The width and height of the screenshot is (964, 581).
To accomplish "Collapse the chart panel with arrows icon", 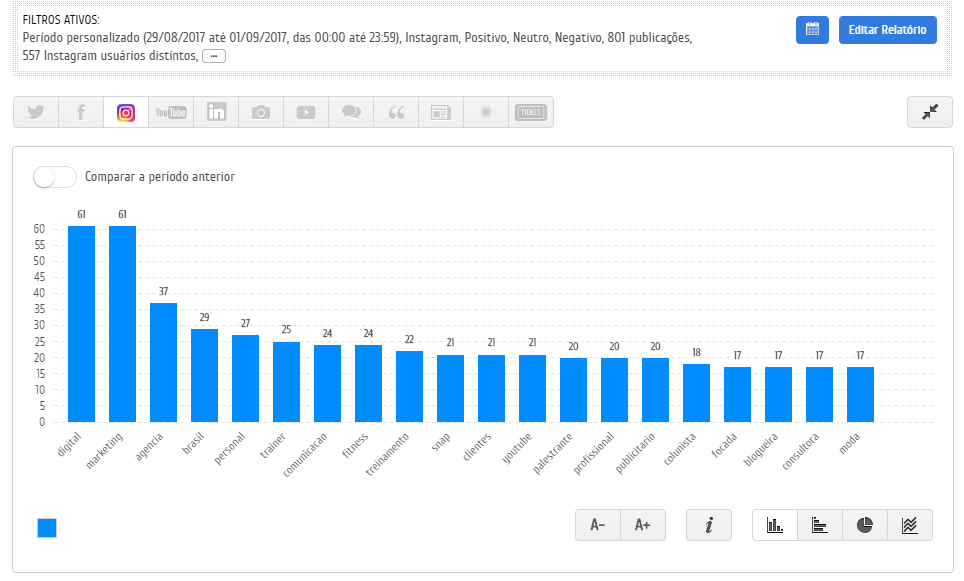I will pos(930,112).
